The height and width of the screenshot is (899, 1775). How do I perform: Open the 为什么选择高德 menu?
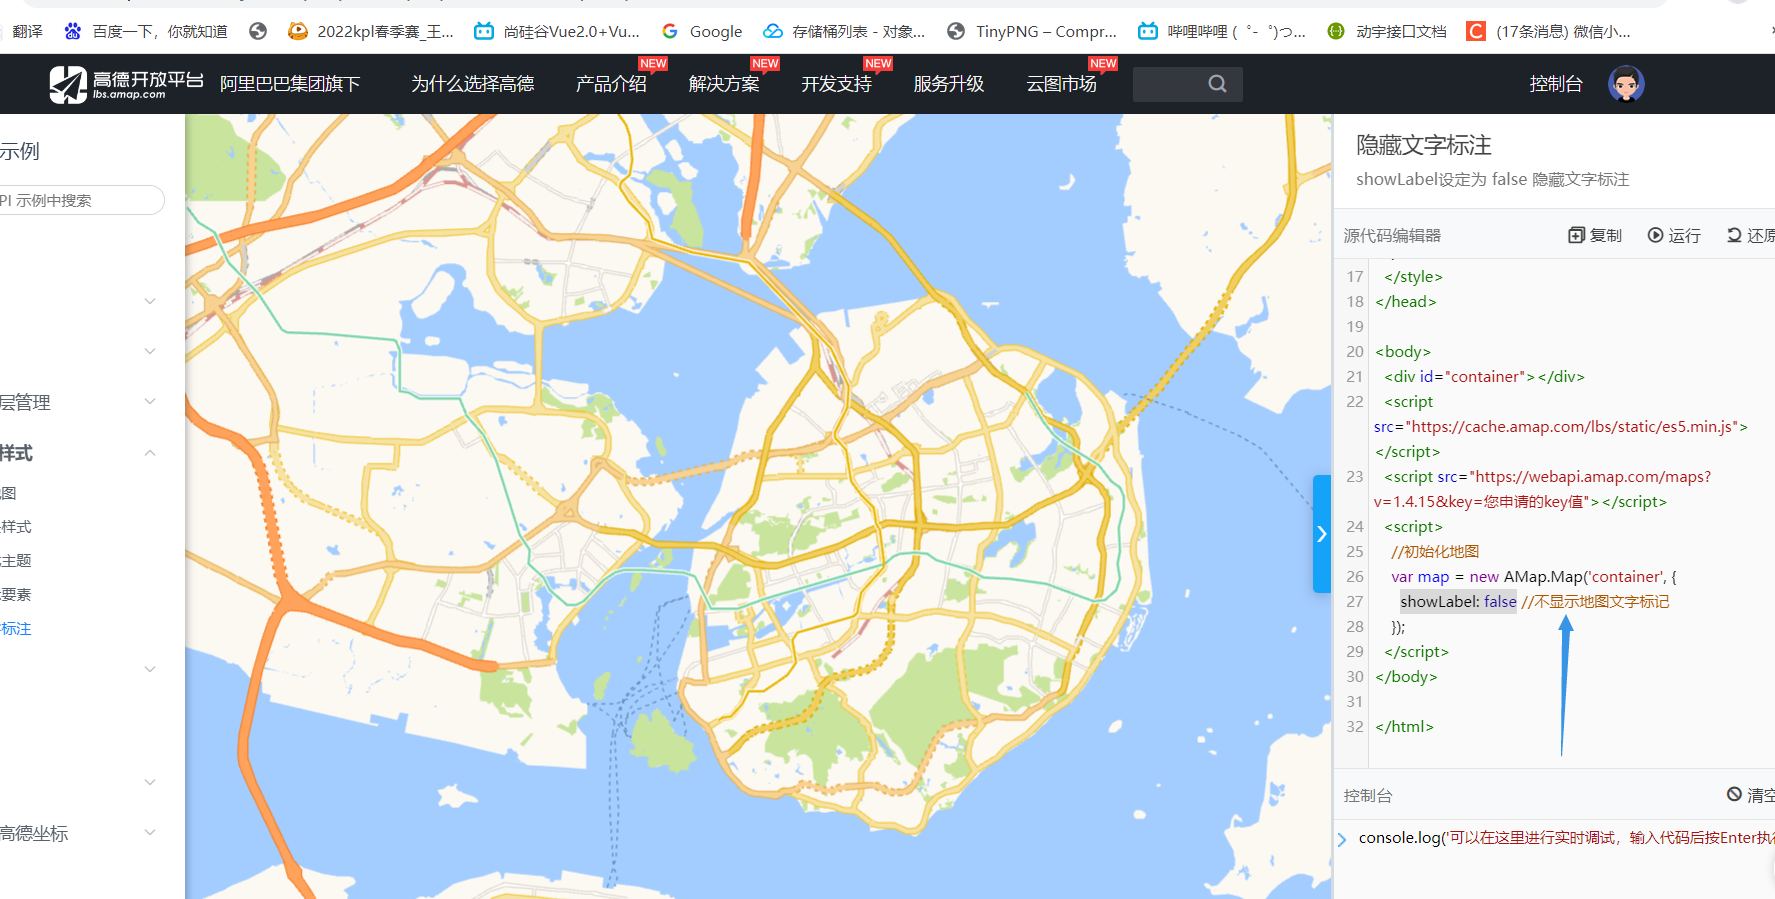tap(472, 84)
